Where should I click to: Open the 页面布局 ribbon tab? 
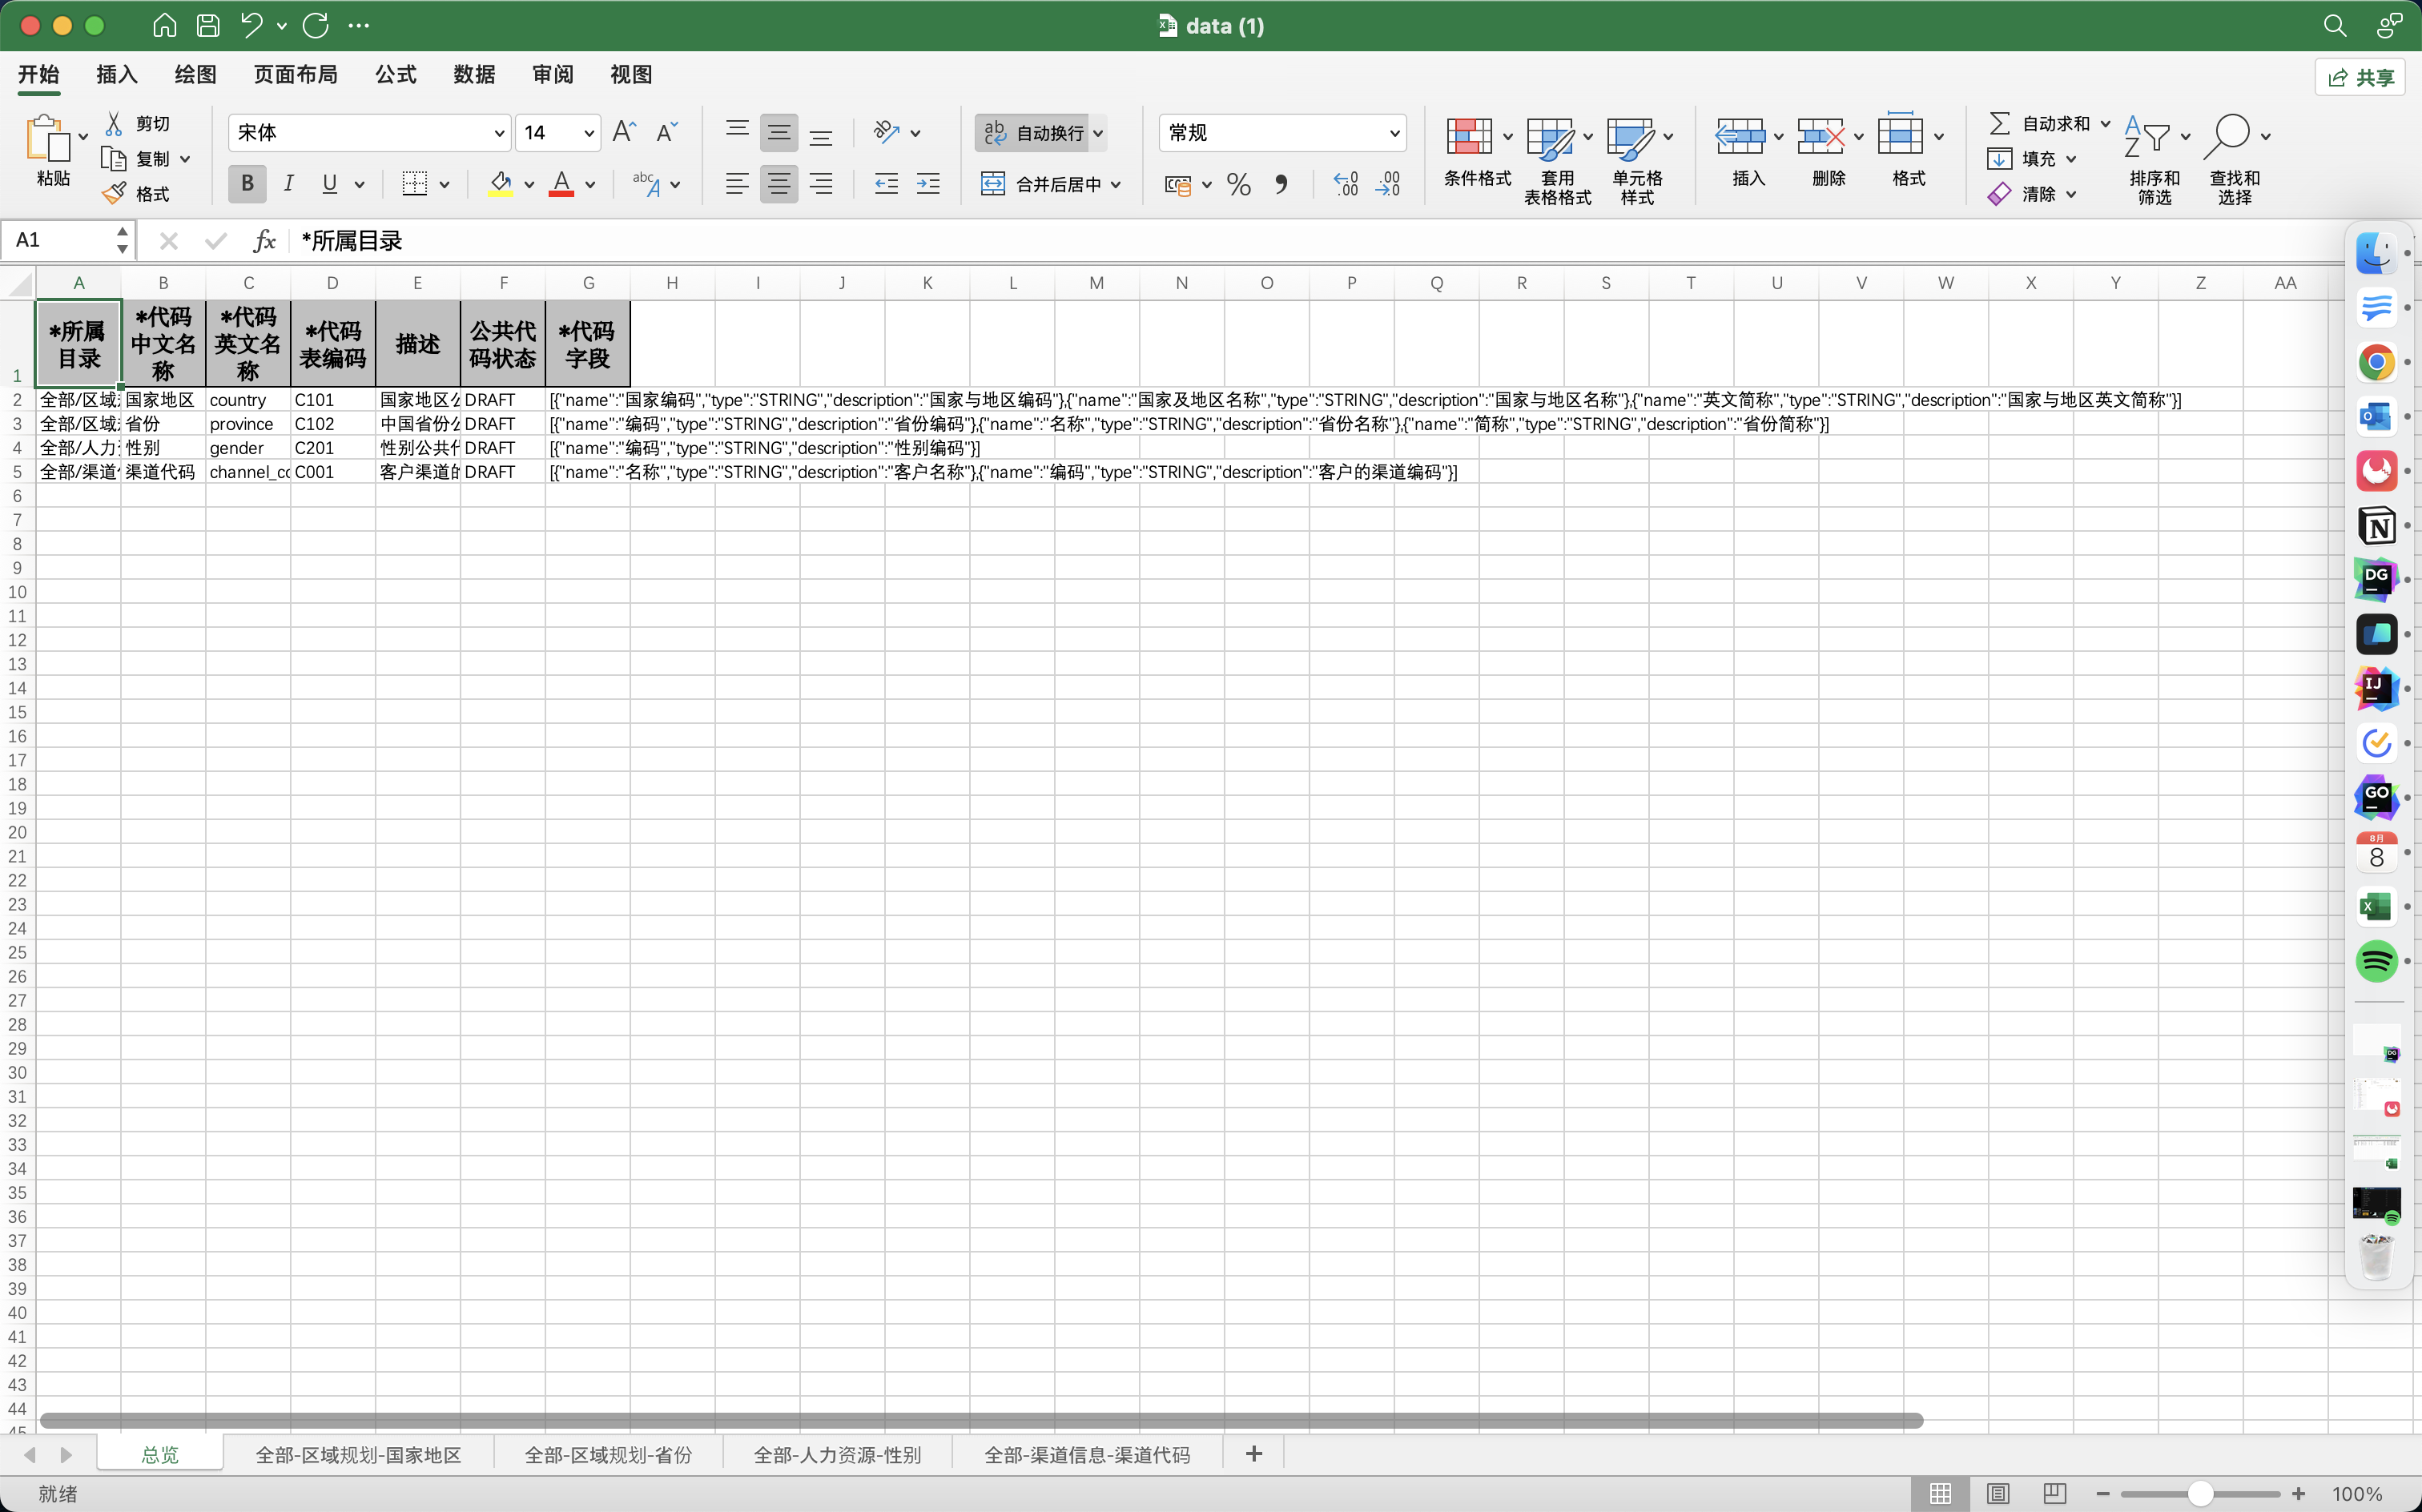coord(295,74)
